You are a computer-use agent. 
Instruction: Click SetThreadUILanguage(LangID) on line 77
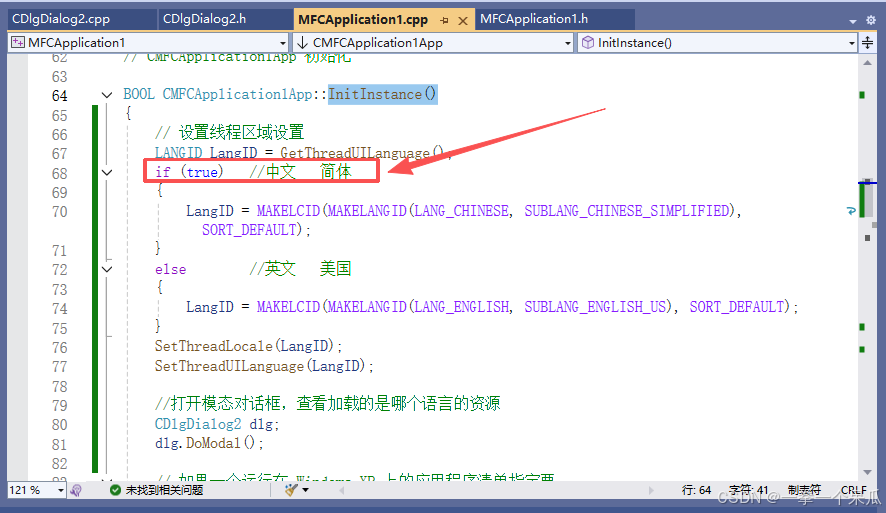[260, 366]
